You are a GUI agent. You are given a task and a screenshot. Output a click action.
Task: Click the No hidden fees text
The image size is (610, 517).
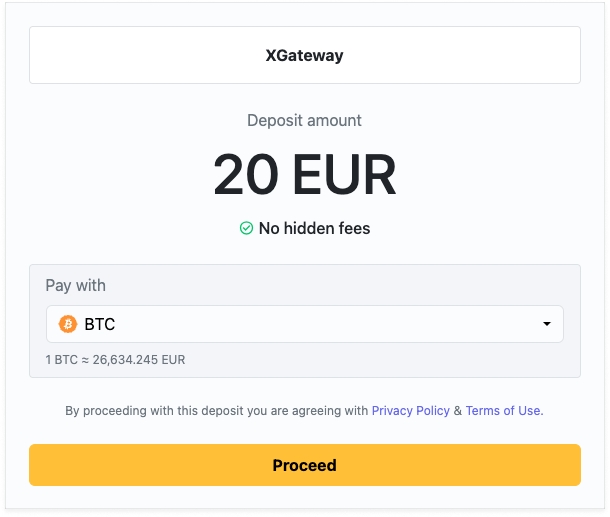(314, 229)
